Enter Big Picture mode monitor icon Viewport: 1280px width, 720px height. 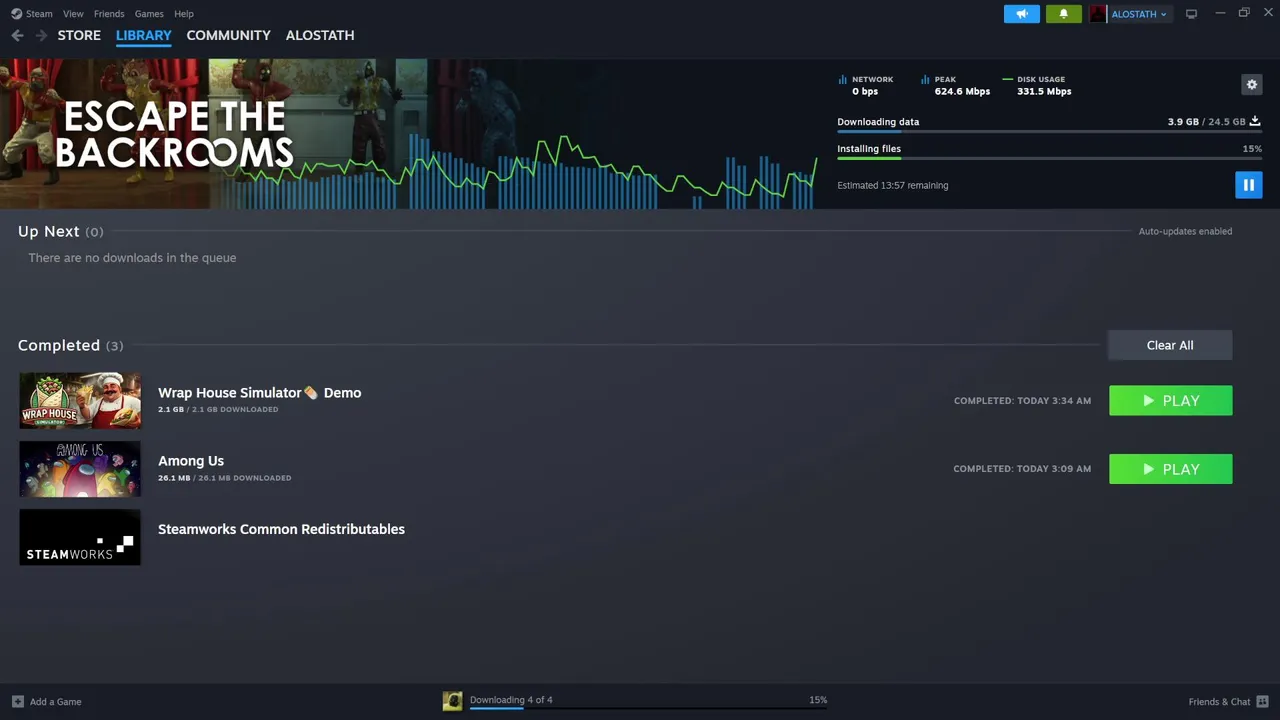[x=1191, y=14]
